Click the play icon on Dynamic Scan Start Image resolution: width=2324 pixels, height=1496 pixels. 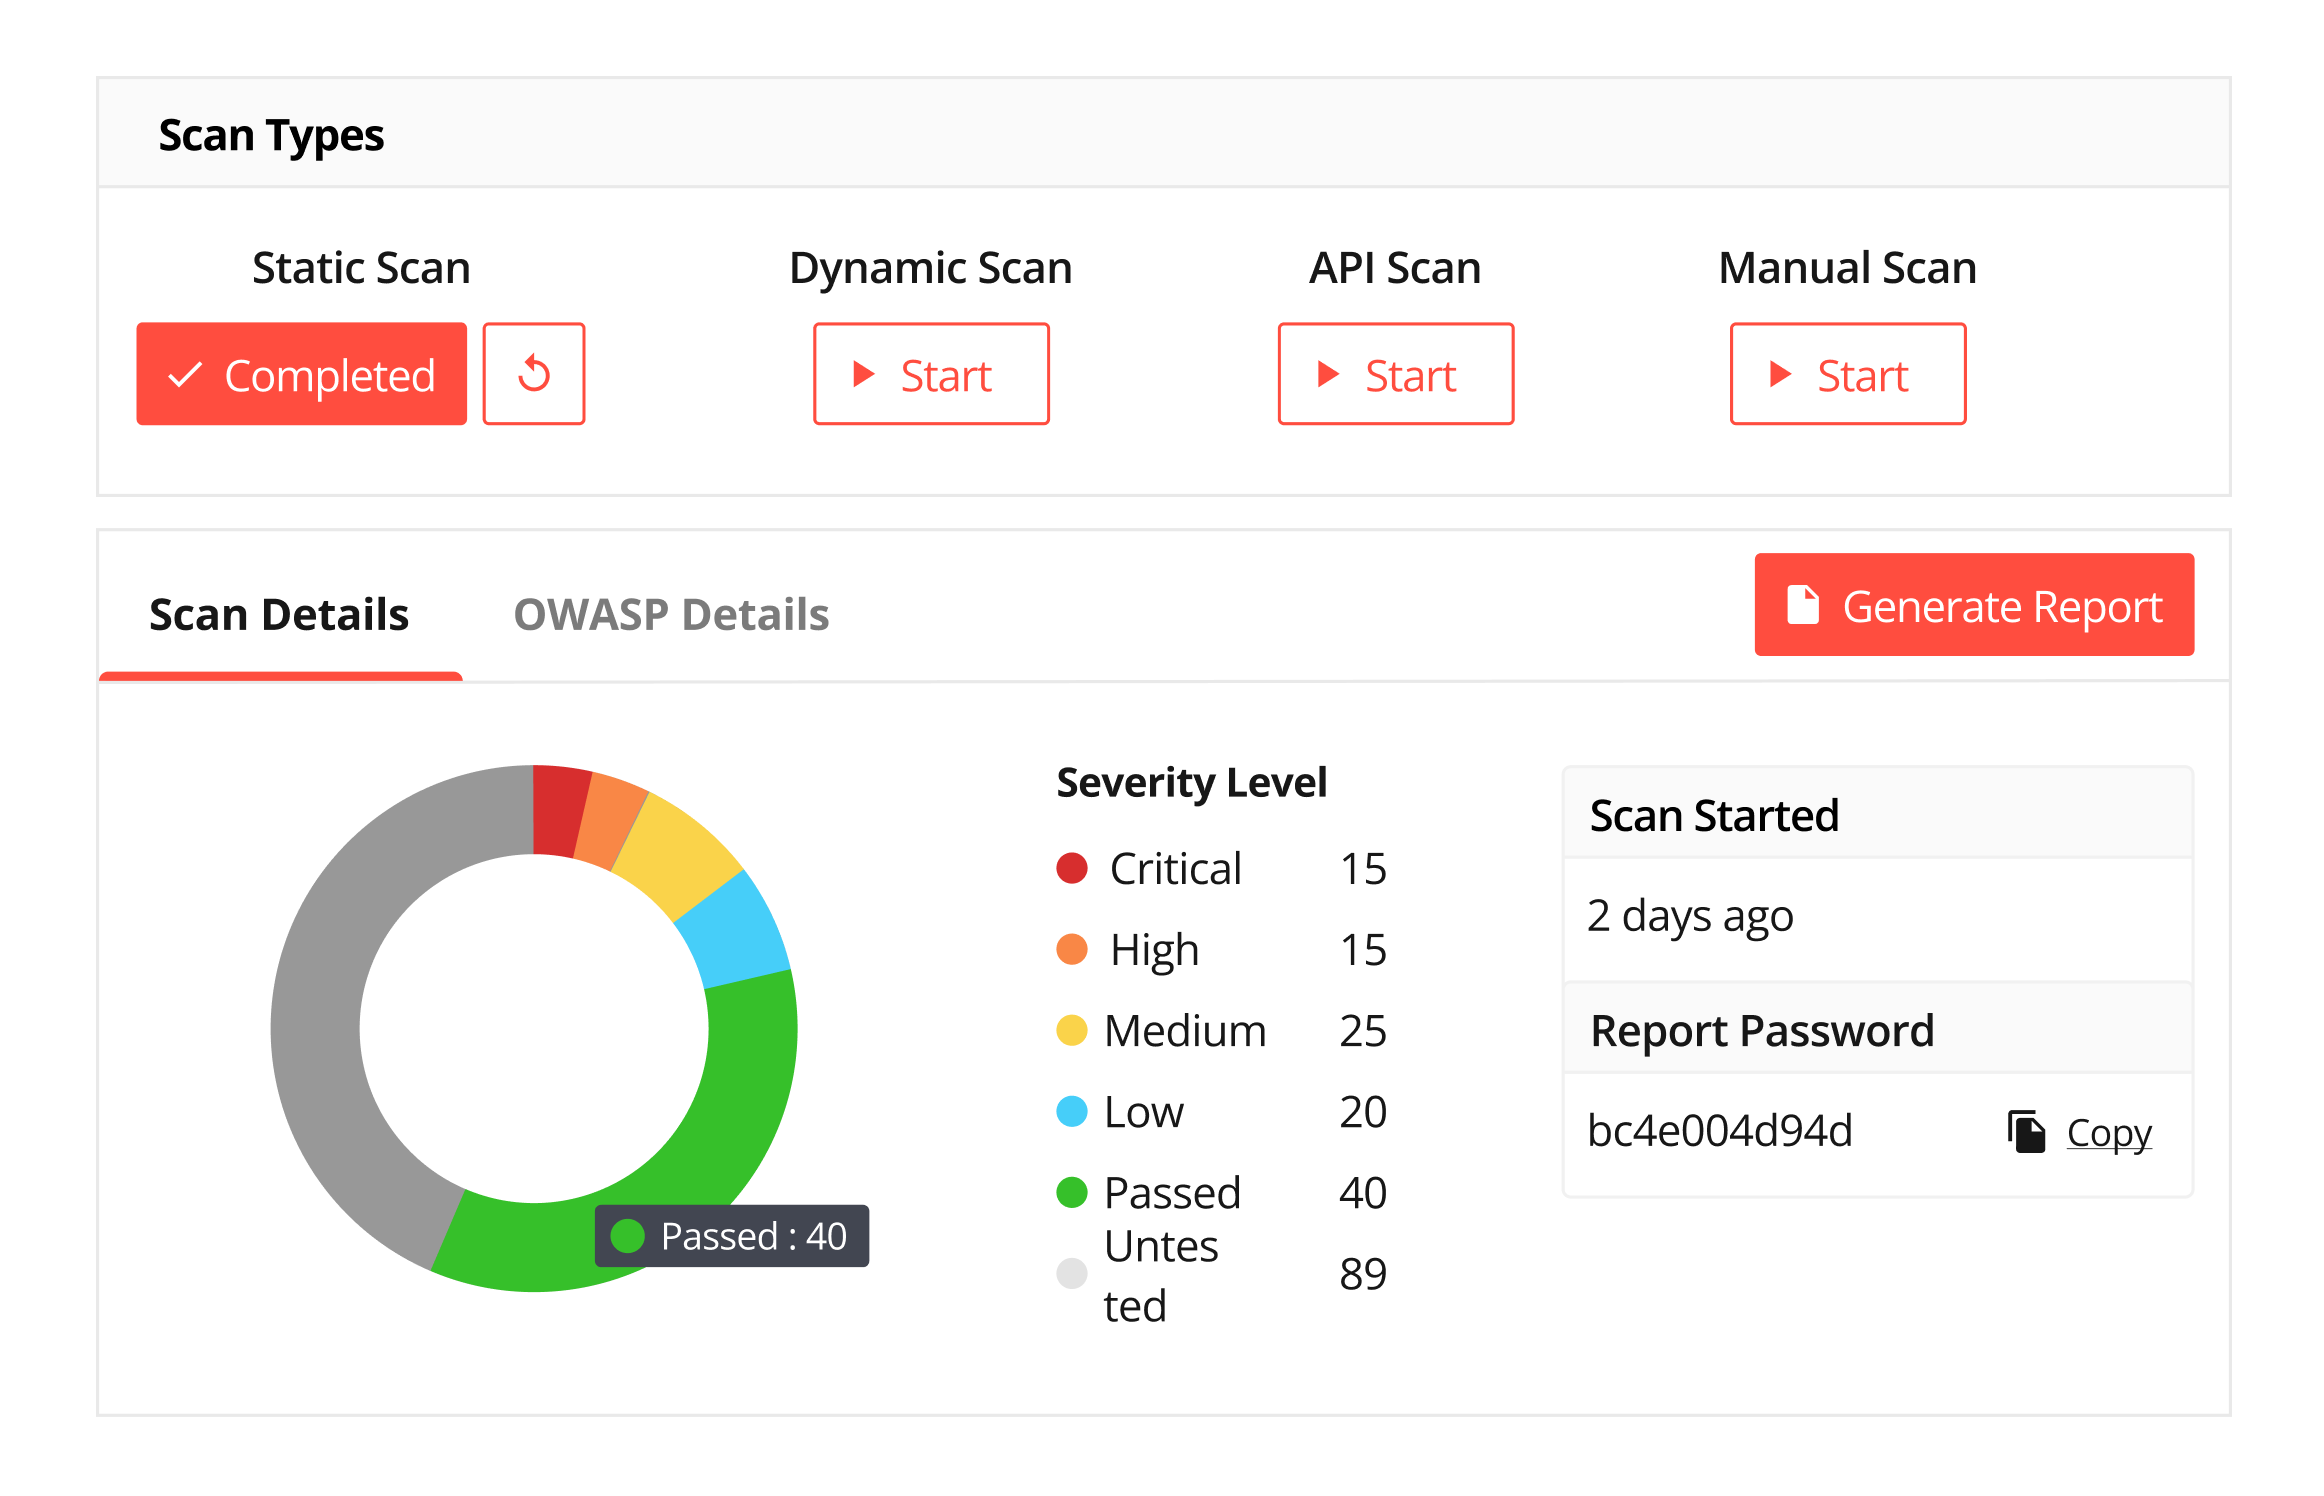tap(863, 374)
